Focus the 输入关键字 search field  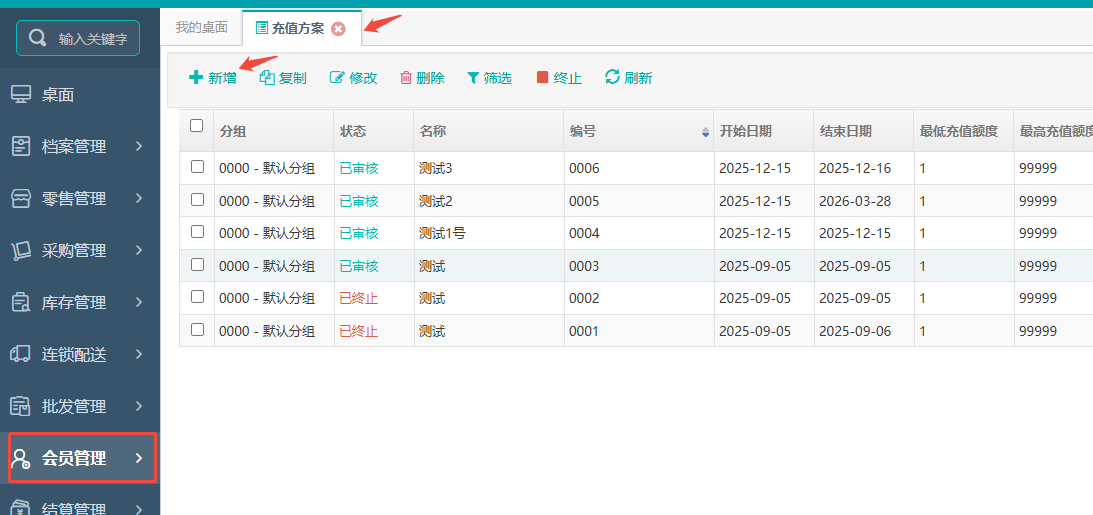78,38
